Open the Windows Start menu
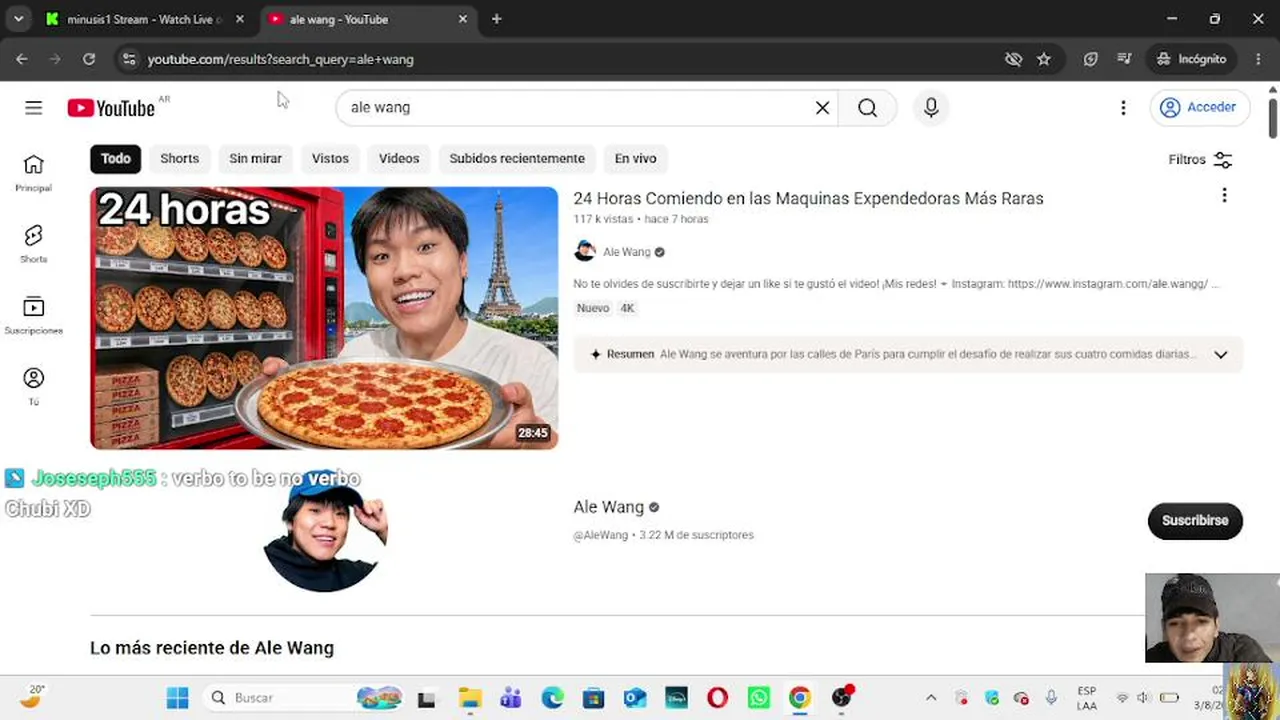The height and width of the screenshot is (720, 1280). click(177, 698)
